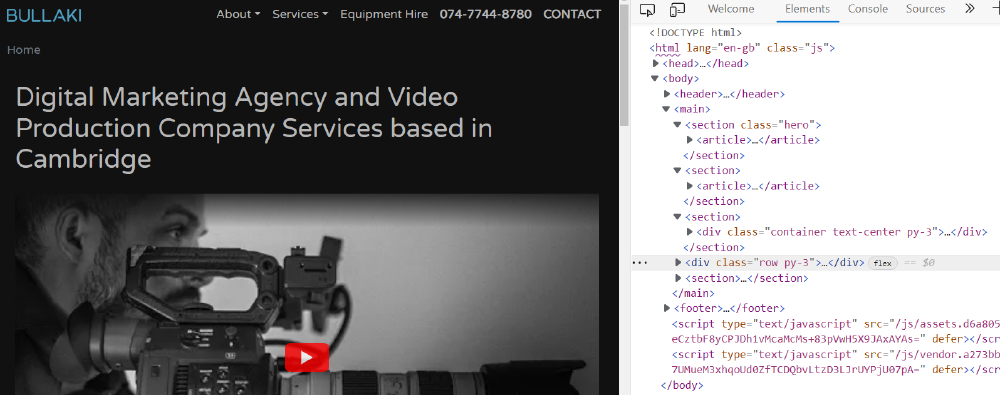Expand the footer element

tap(667, 308)
